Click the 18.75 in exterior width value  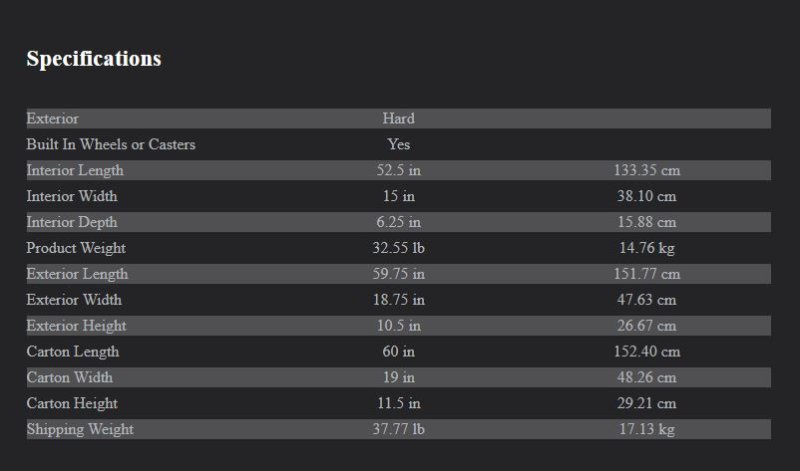pos(398,300)
